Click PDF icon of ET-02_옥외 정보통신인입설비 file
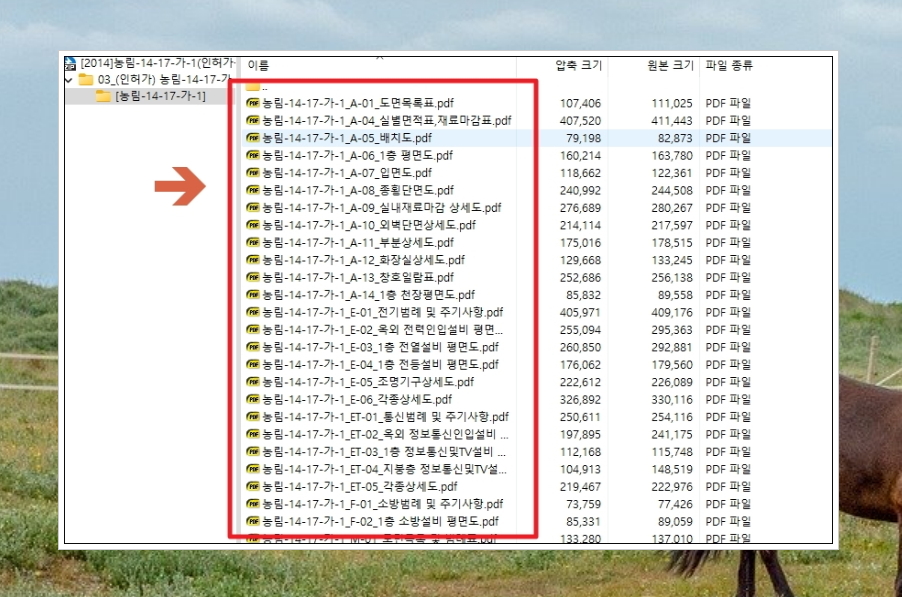 coord(253,434)
